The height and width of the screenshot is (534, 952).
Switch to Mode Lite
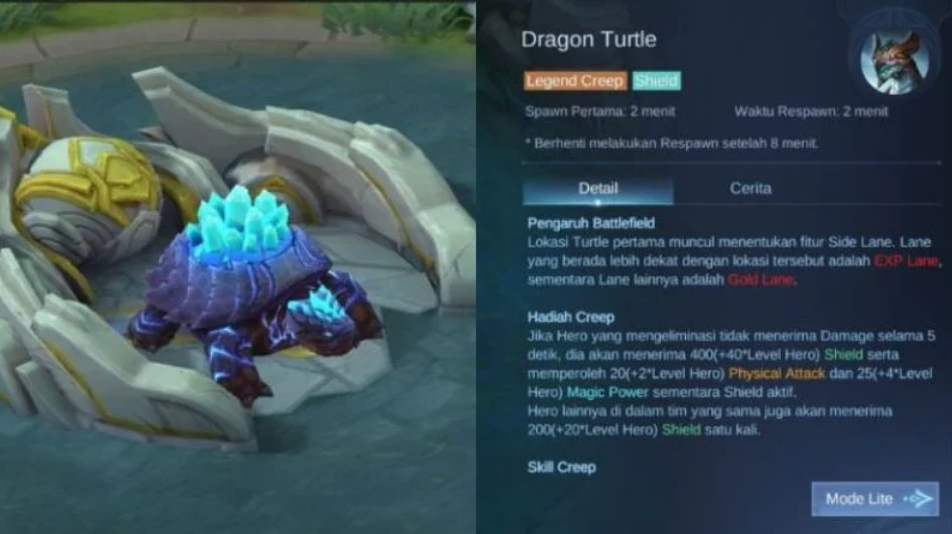tap(875, 499)
